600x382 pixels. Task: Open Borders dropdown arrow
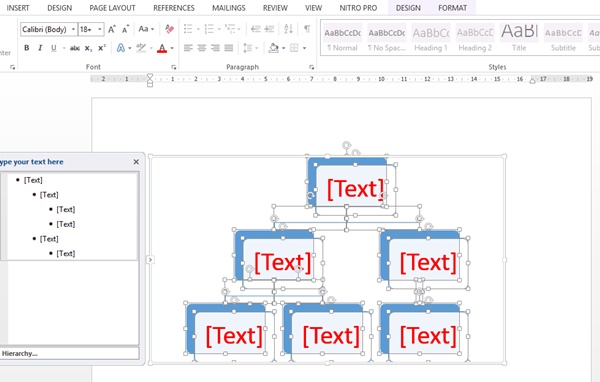pyautogui.click(x=305, y=48)
